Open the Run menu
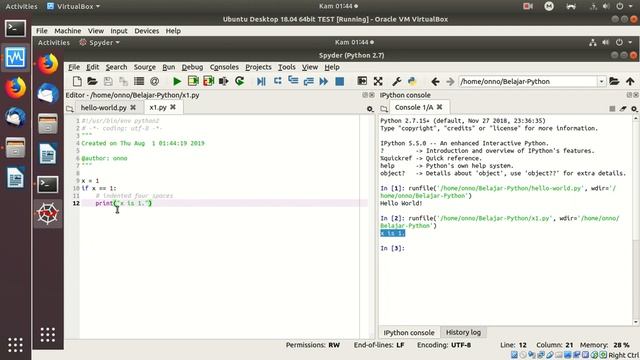The width and height of the screenshot is (640, 360). (169, 67)
